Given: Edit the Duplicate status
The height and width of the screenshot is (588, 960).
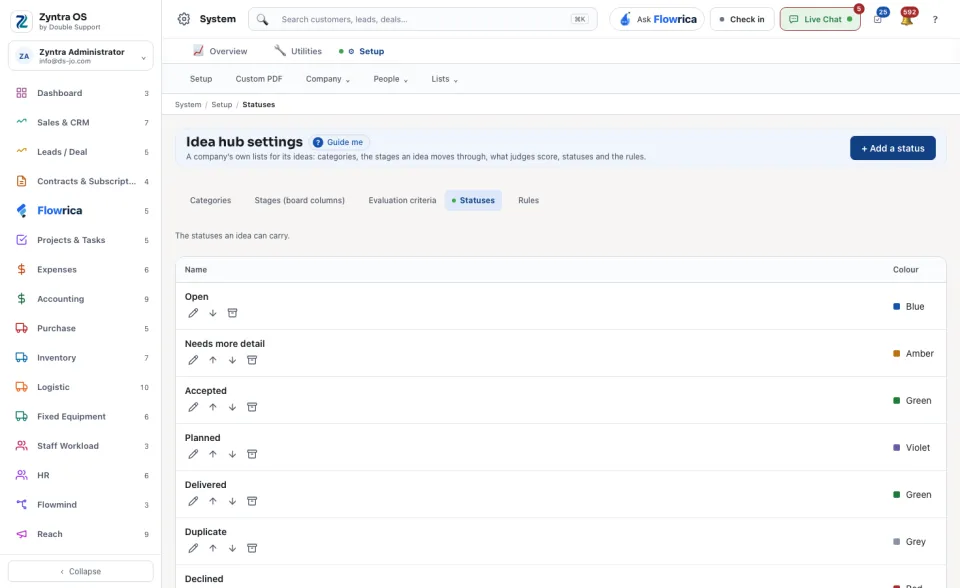Looking at the screenshot, I should 193,548.
